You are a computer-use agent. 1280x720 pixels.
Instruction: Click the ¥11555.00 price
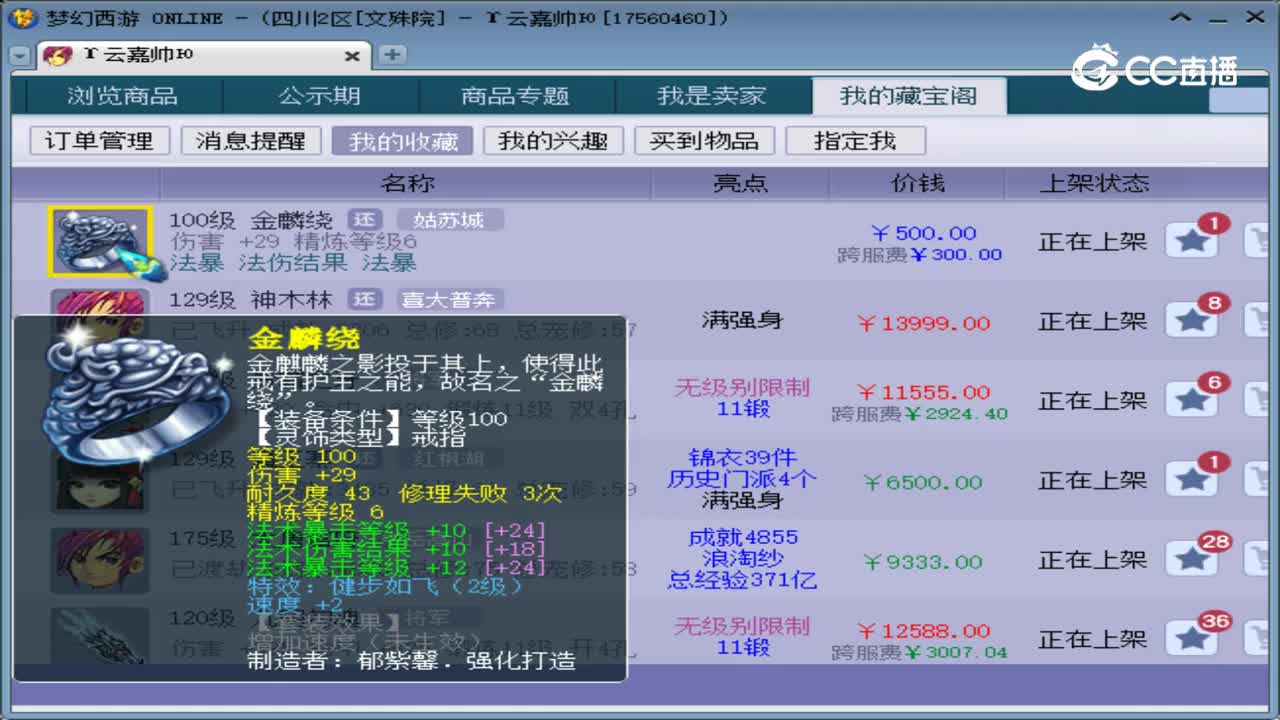pos(923,392)
